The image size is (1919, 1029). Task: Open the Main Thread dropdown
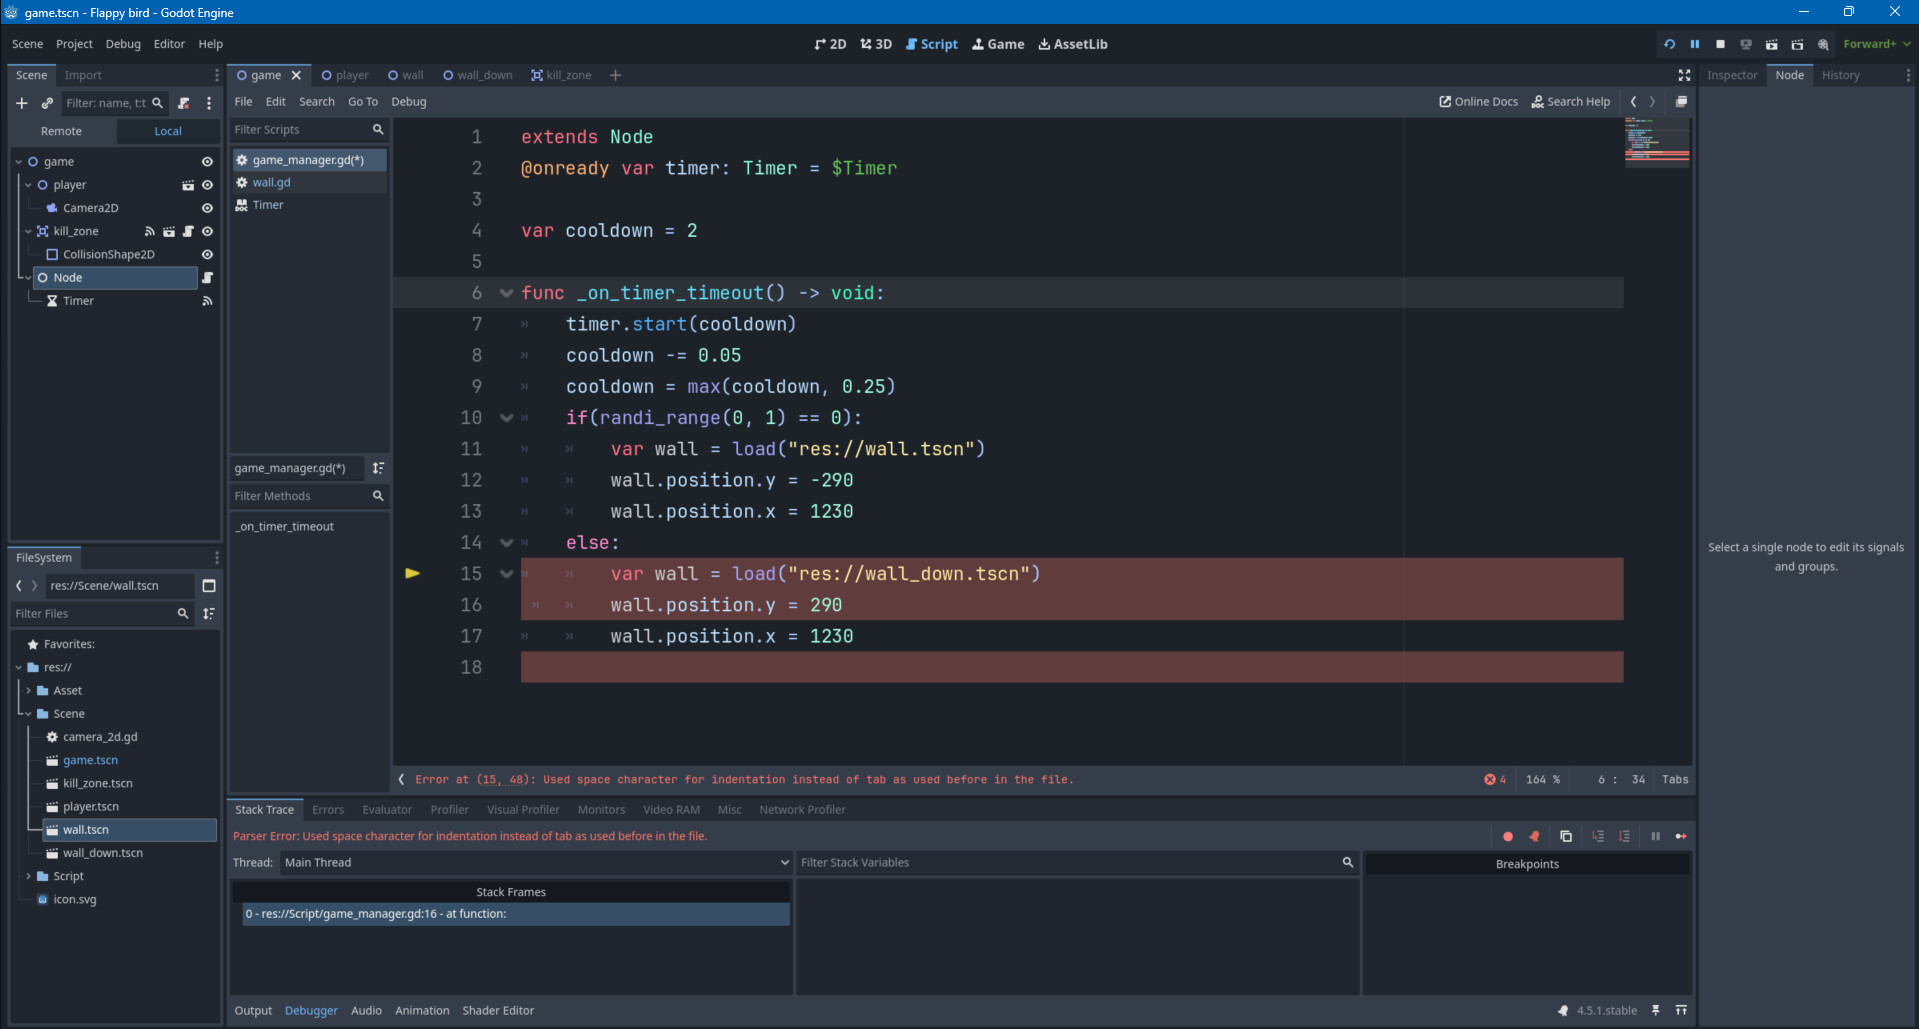coord(536,863)
